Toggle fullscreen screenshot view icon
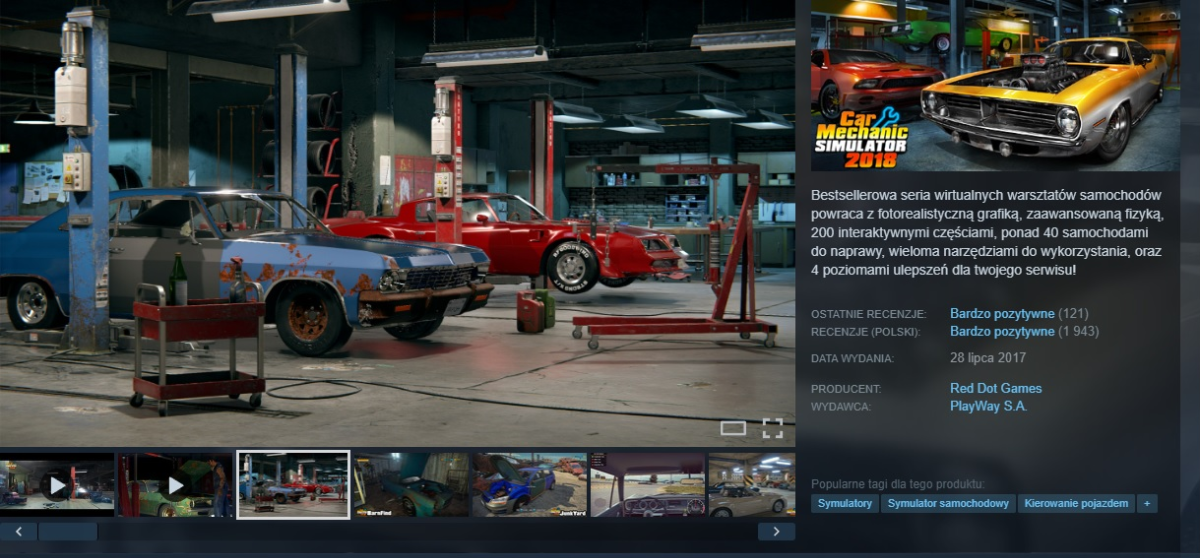This screenshot has height=558, width=1200. click(x=772, y=428)
